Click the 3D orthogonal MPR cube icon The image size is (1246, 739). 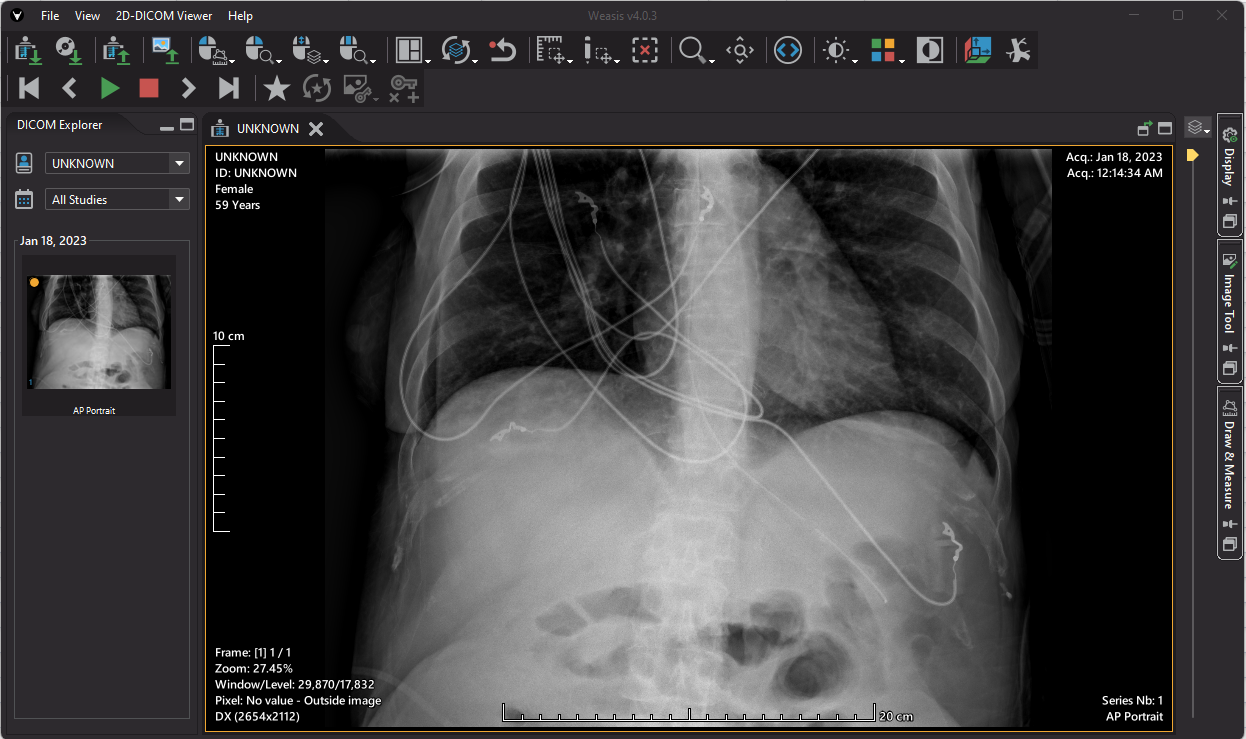[978, 50]
